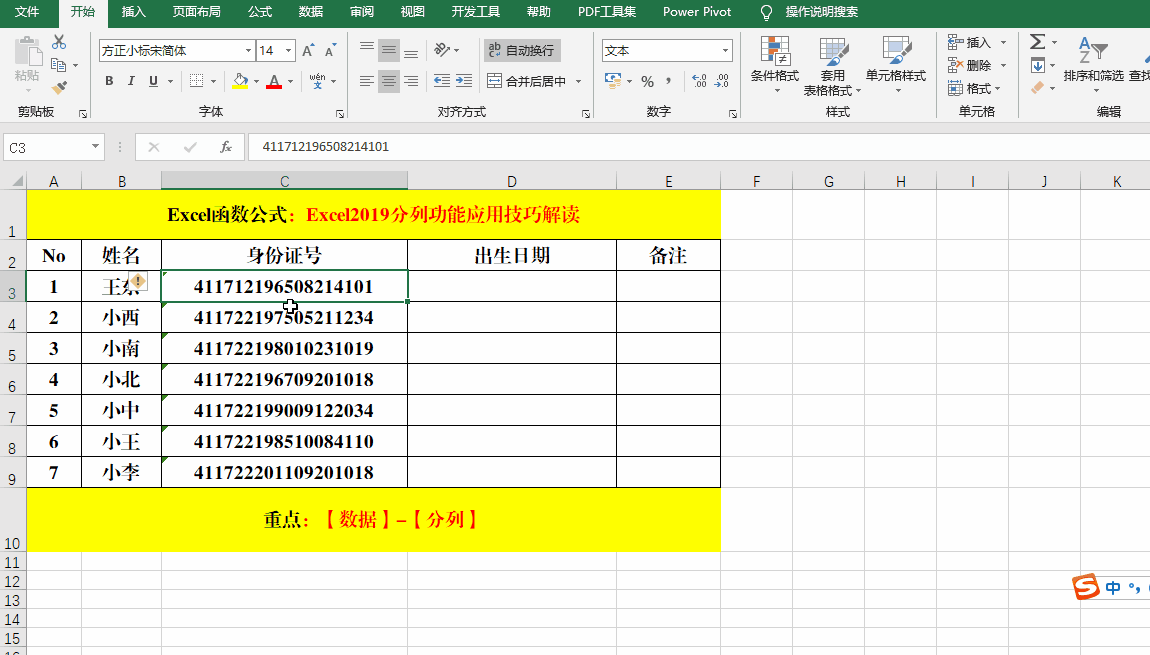Apply the yellow fill color bucket
Screen dimensions: 1150x655
point(240,81)
